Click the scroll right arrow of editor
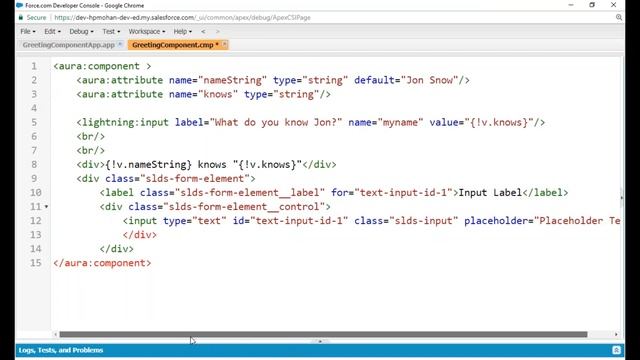 (616, 334)
